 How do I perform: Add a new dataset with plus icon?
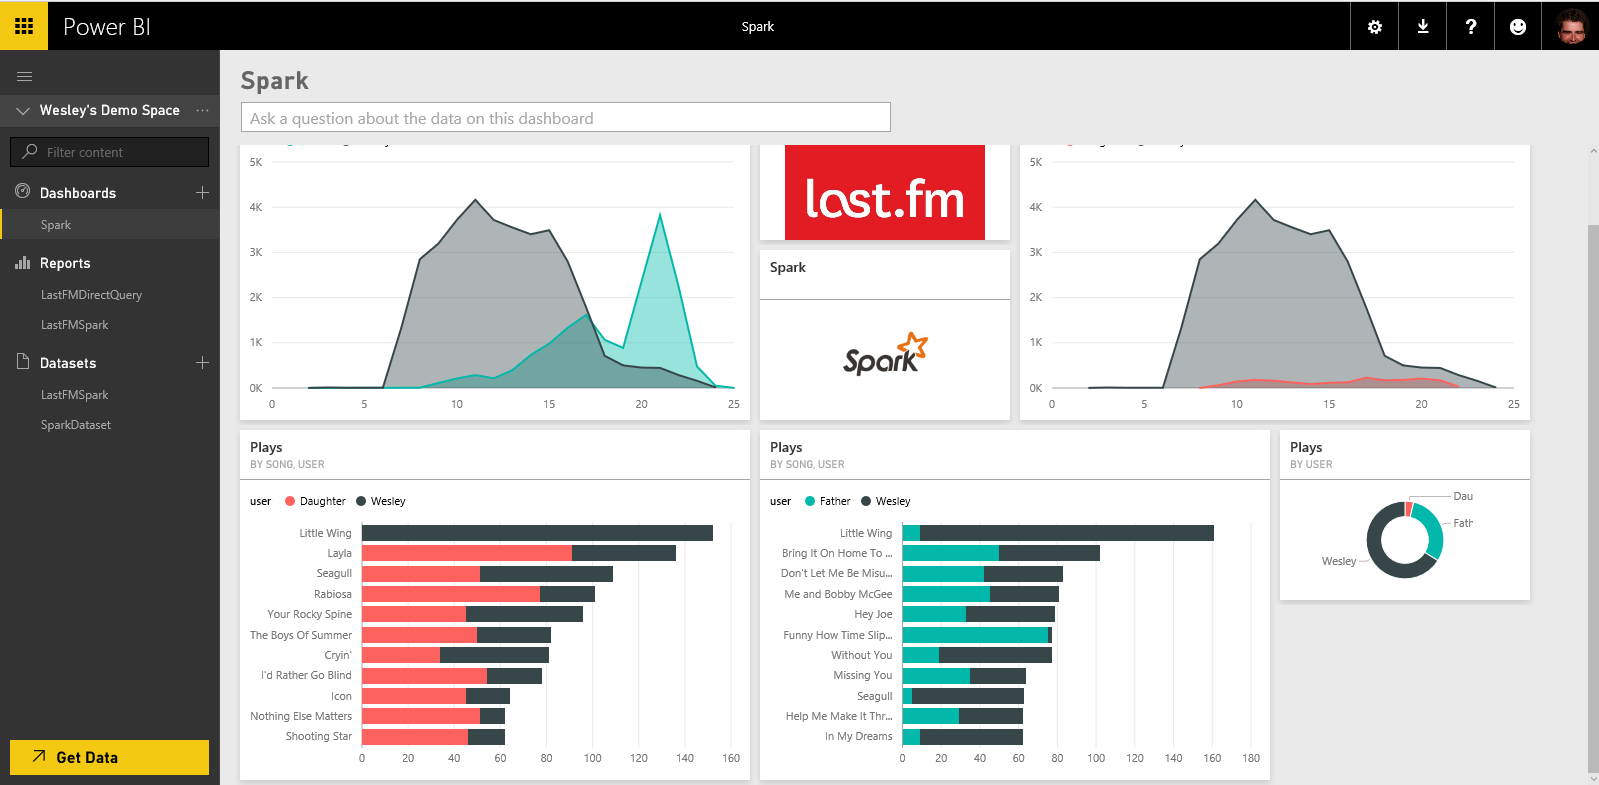(202, 363)
